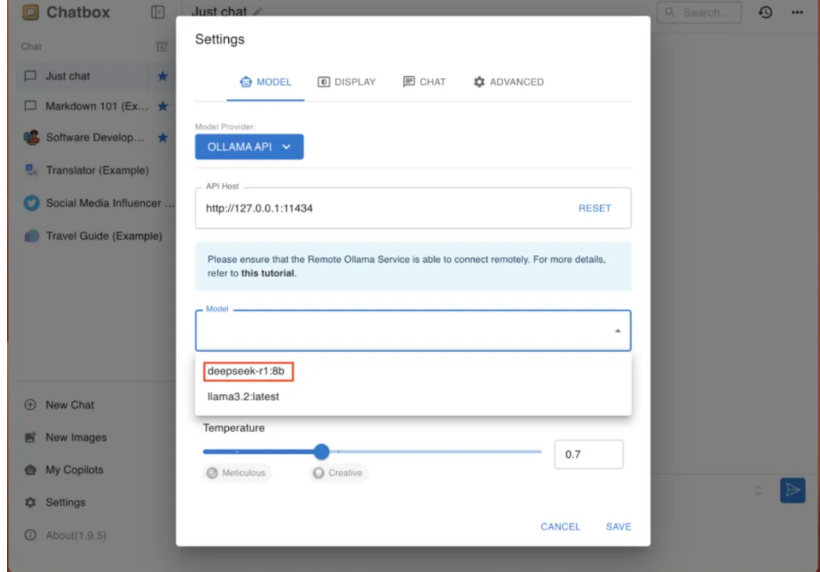820x572 pixels.
Task: Collapse the Model dropdown arrow
Action: pyautogui.click(x=618, y=330)
